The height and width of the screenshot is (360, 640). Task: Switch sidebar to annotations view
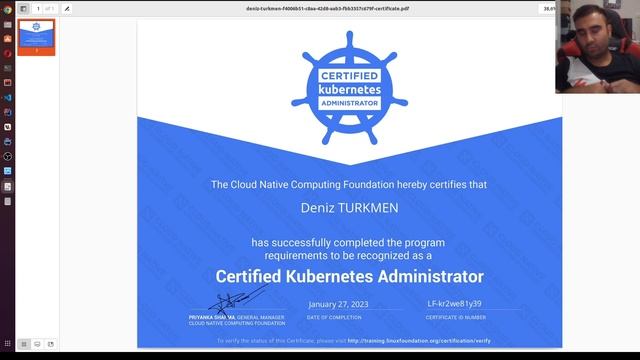37,344
